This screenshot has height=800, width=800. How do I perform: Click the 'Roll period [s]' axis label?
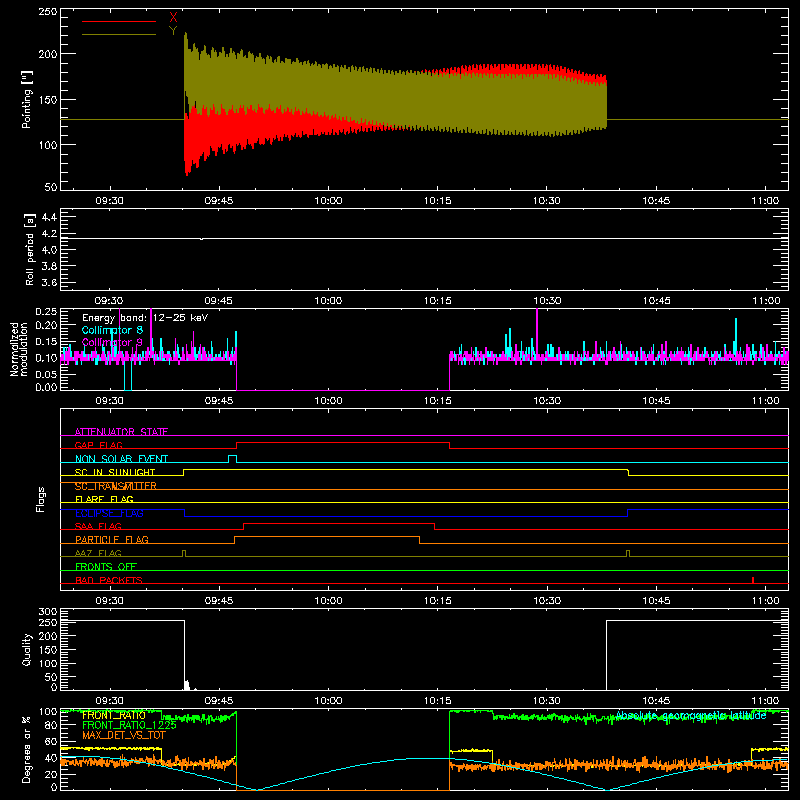tap(30, 249)
